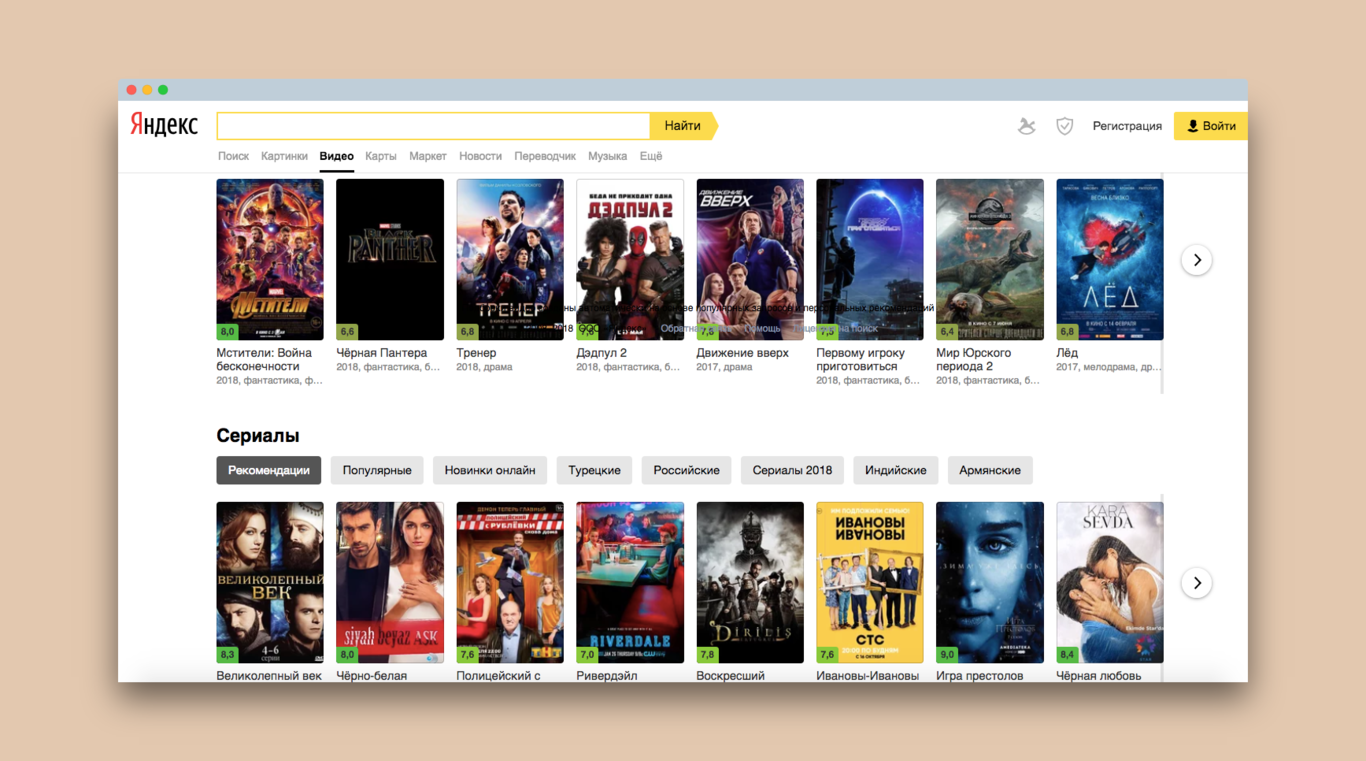The height and width of the screenshot is (761, 1366).
Task: Click the search input field
Action: pos(433,126)
